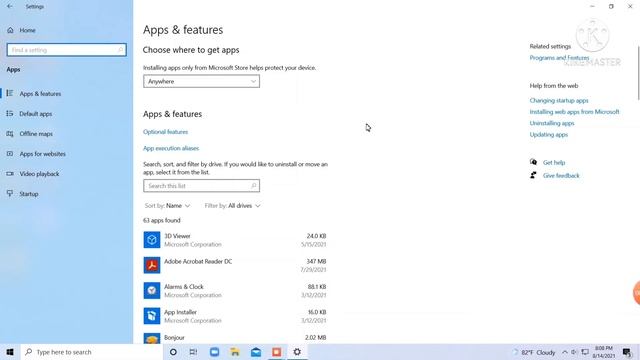640x360 pixels.
Task: Open the red recorder app on taskbar
Action: coord(276,352)
